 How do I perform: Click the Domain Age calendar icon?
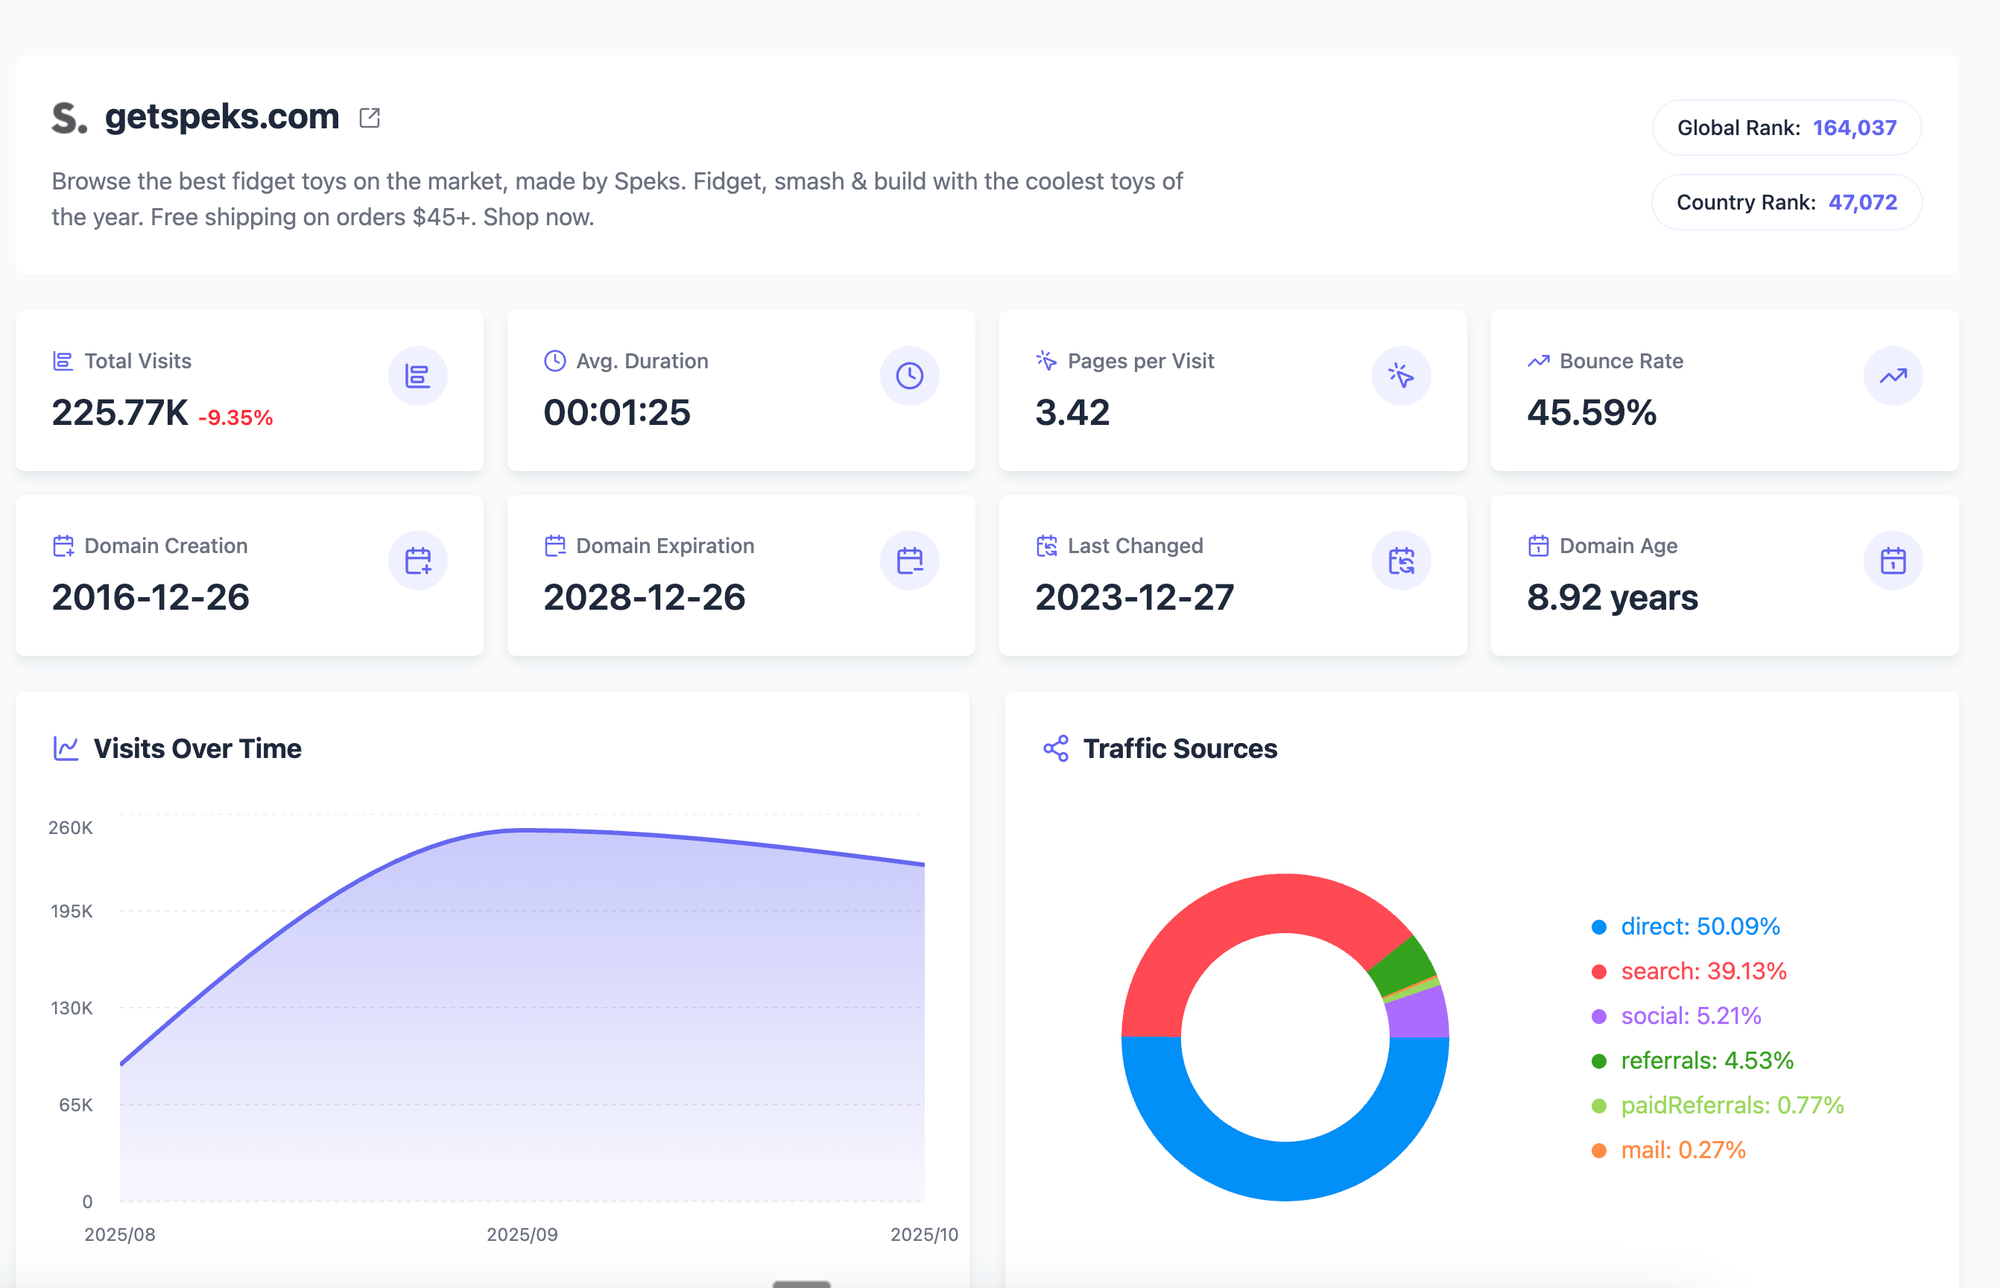point(1892,561)
